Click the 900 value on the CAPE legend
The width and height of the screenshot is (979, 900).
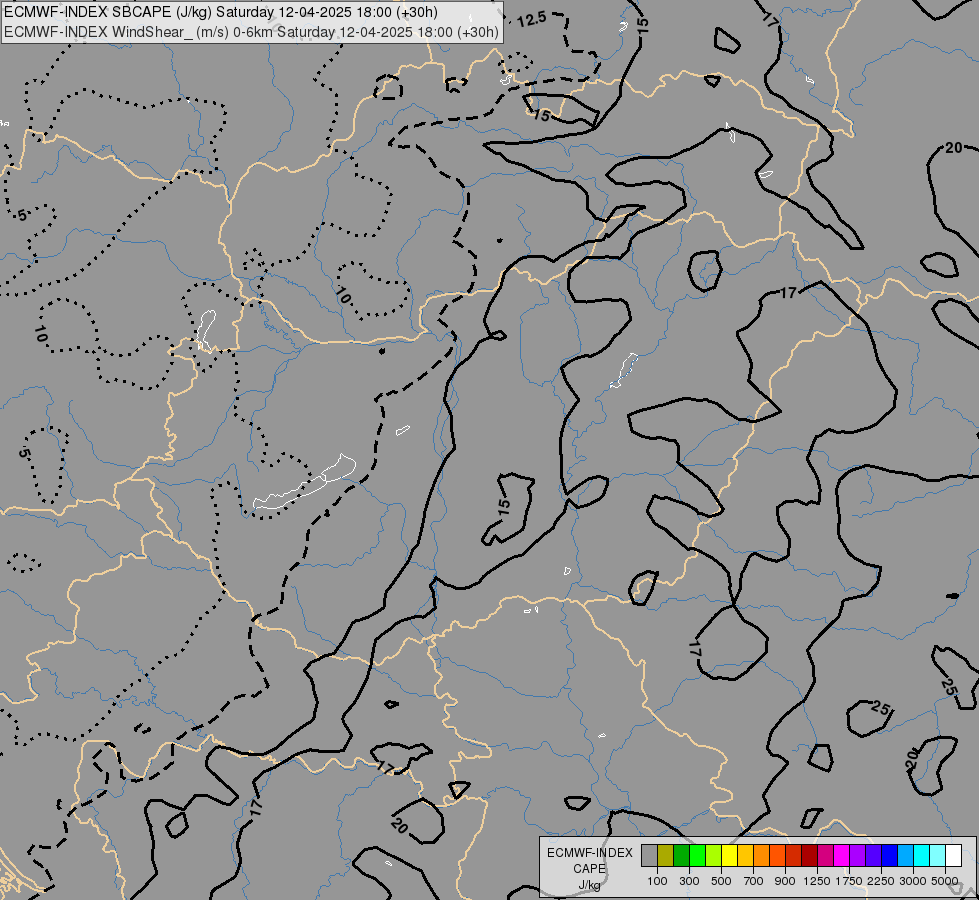click(x=785, y=881)
